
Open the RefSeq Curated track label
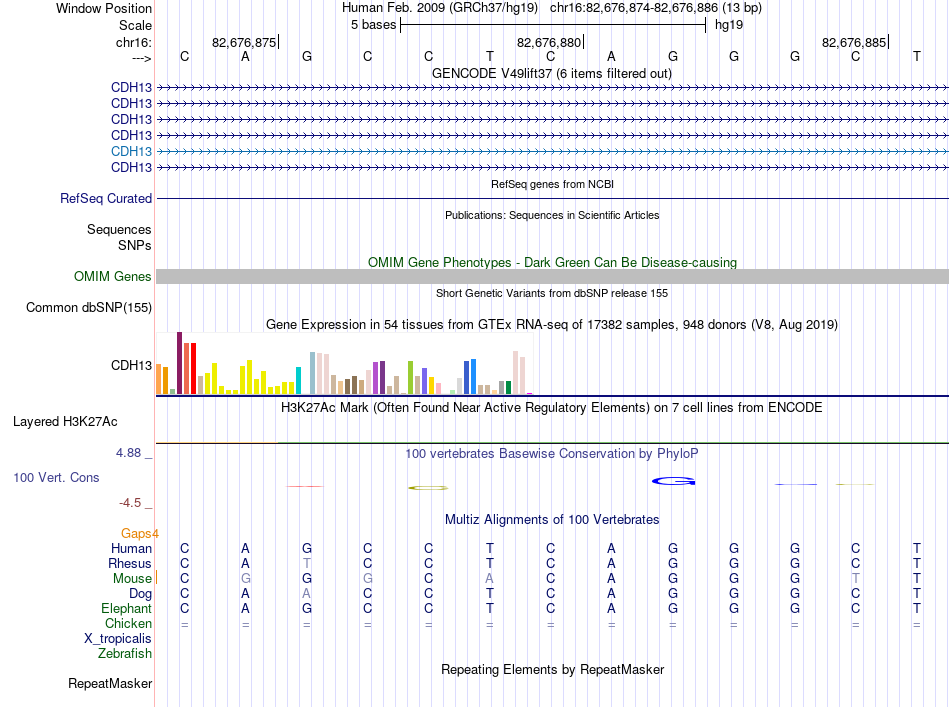pos(106,198)
